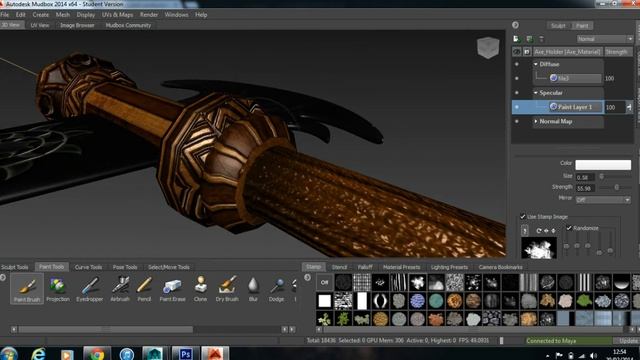Expand the Normal Map channel group
The width and height of the screenshot is (640, 360).
click(536, 122)
